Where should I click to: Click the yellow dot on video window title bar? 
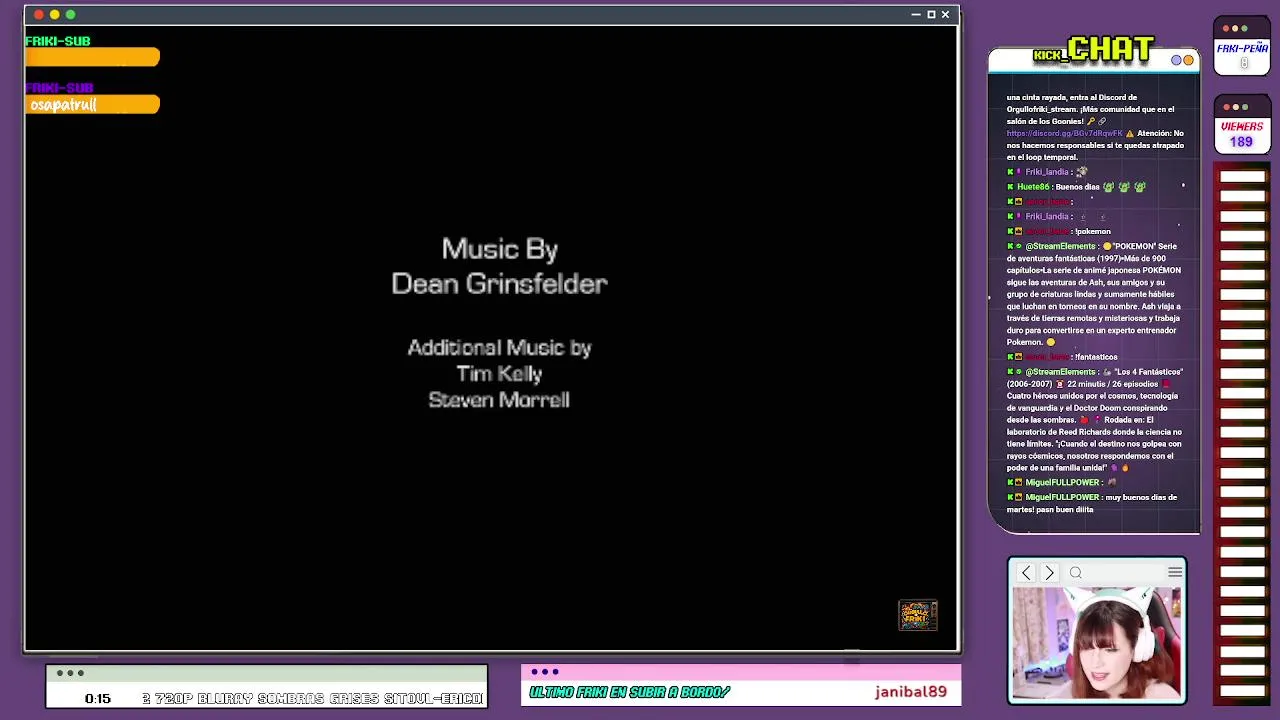pos(55,15)
